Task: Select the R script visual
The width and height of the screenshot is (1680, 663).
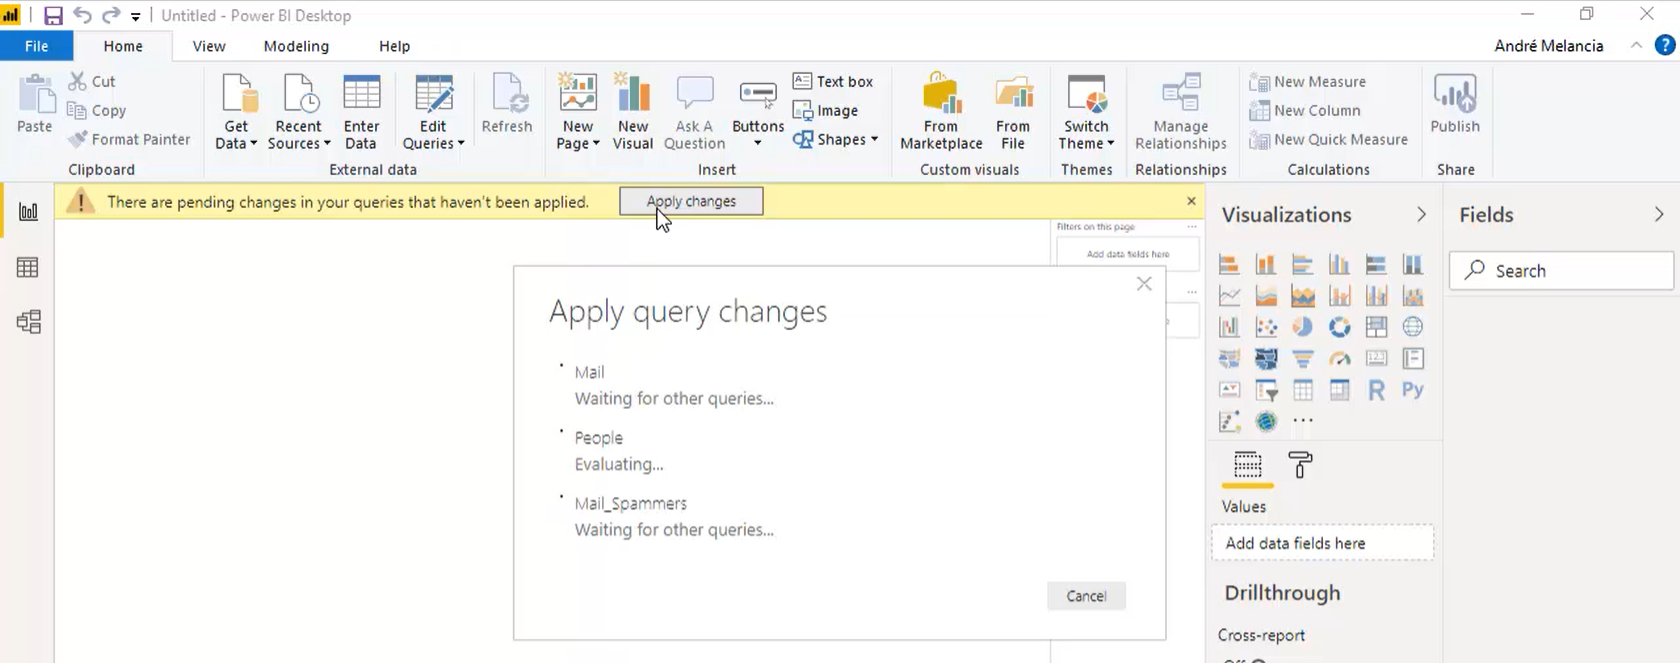Action: tap(1376, 390)
